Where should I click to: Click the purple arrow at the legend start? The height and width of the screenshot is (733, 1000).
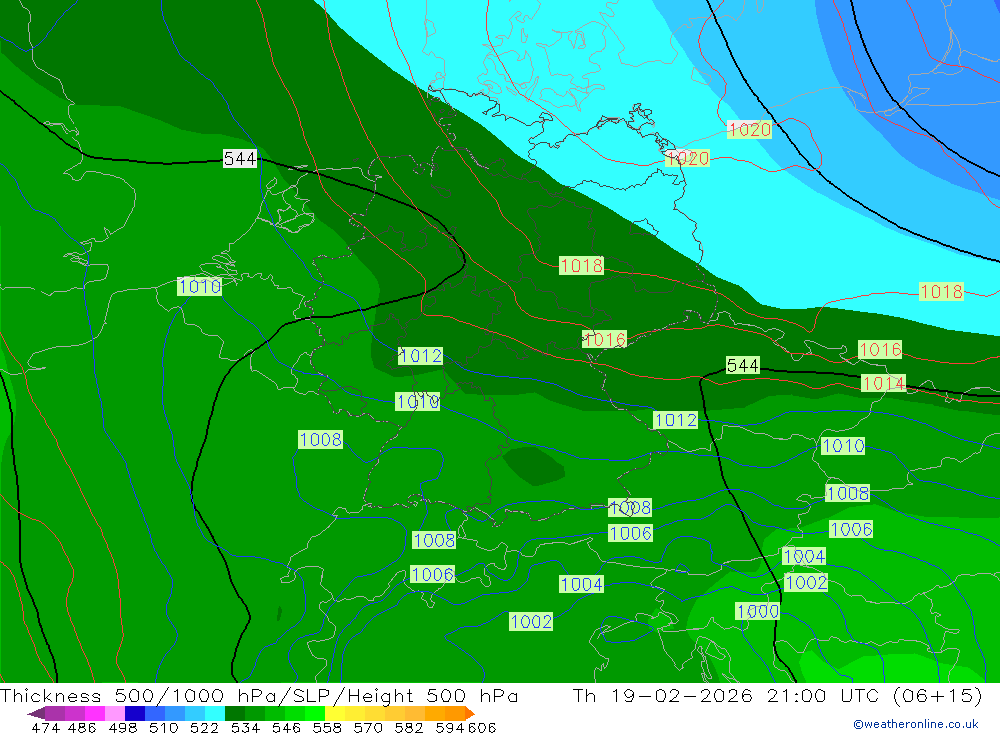click(x=36, y=713)
